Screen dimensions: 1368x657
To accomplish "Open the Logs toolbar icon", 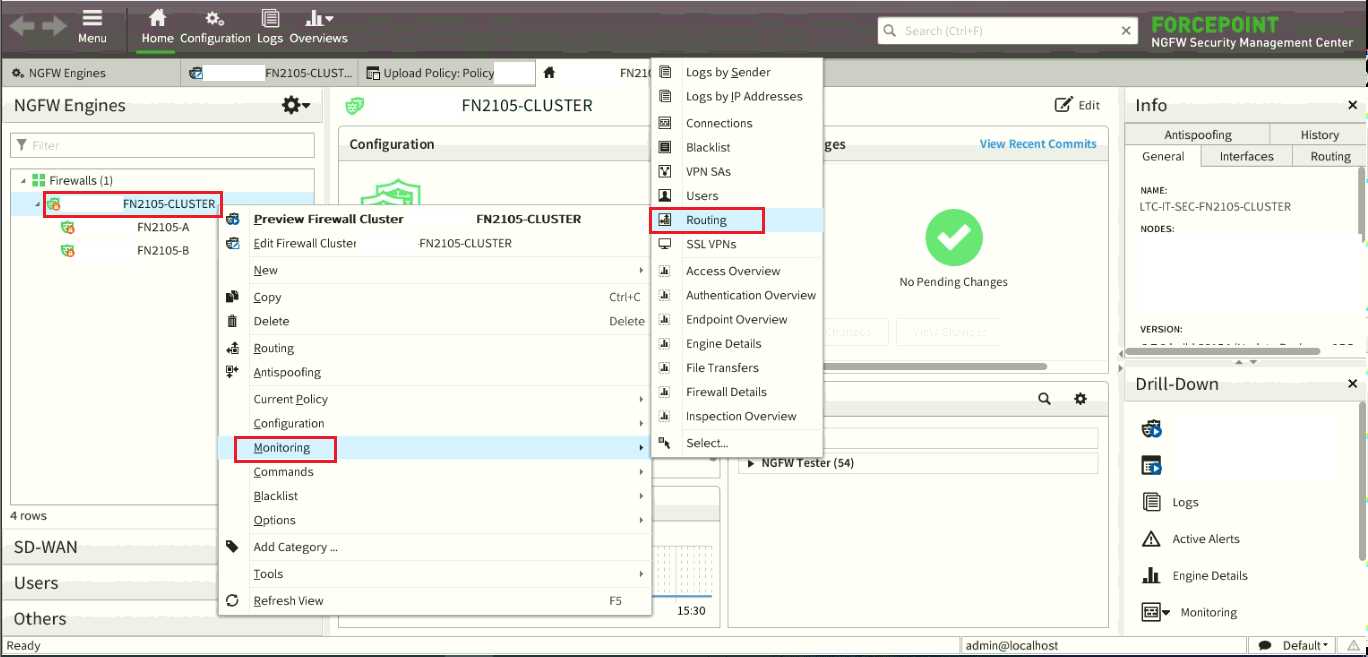I will click(x=269, y=19).
